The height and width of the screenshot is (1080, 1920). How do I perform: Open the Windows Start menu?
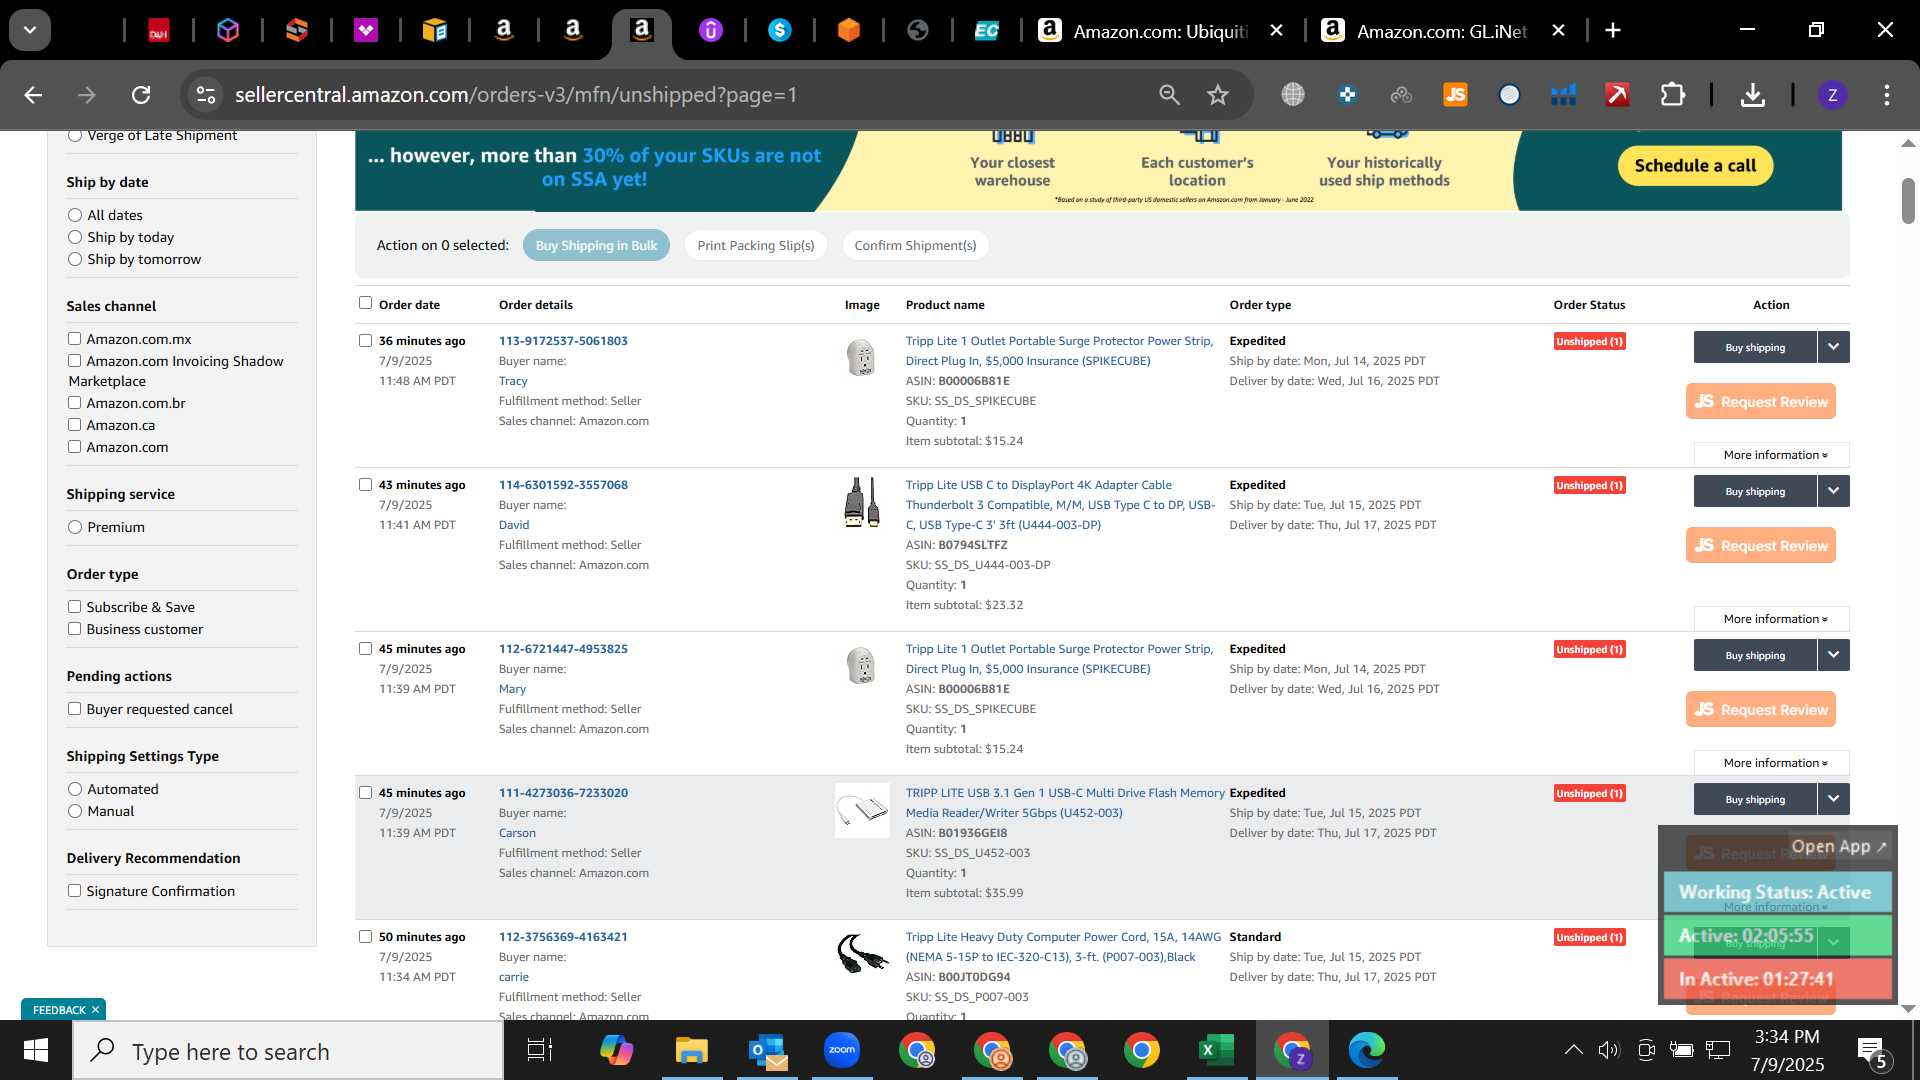click(x=36, y=1050)
